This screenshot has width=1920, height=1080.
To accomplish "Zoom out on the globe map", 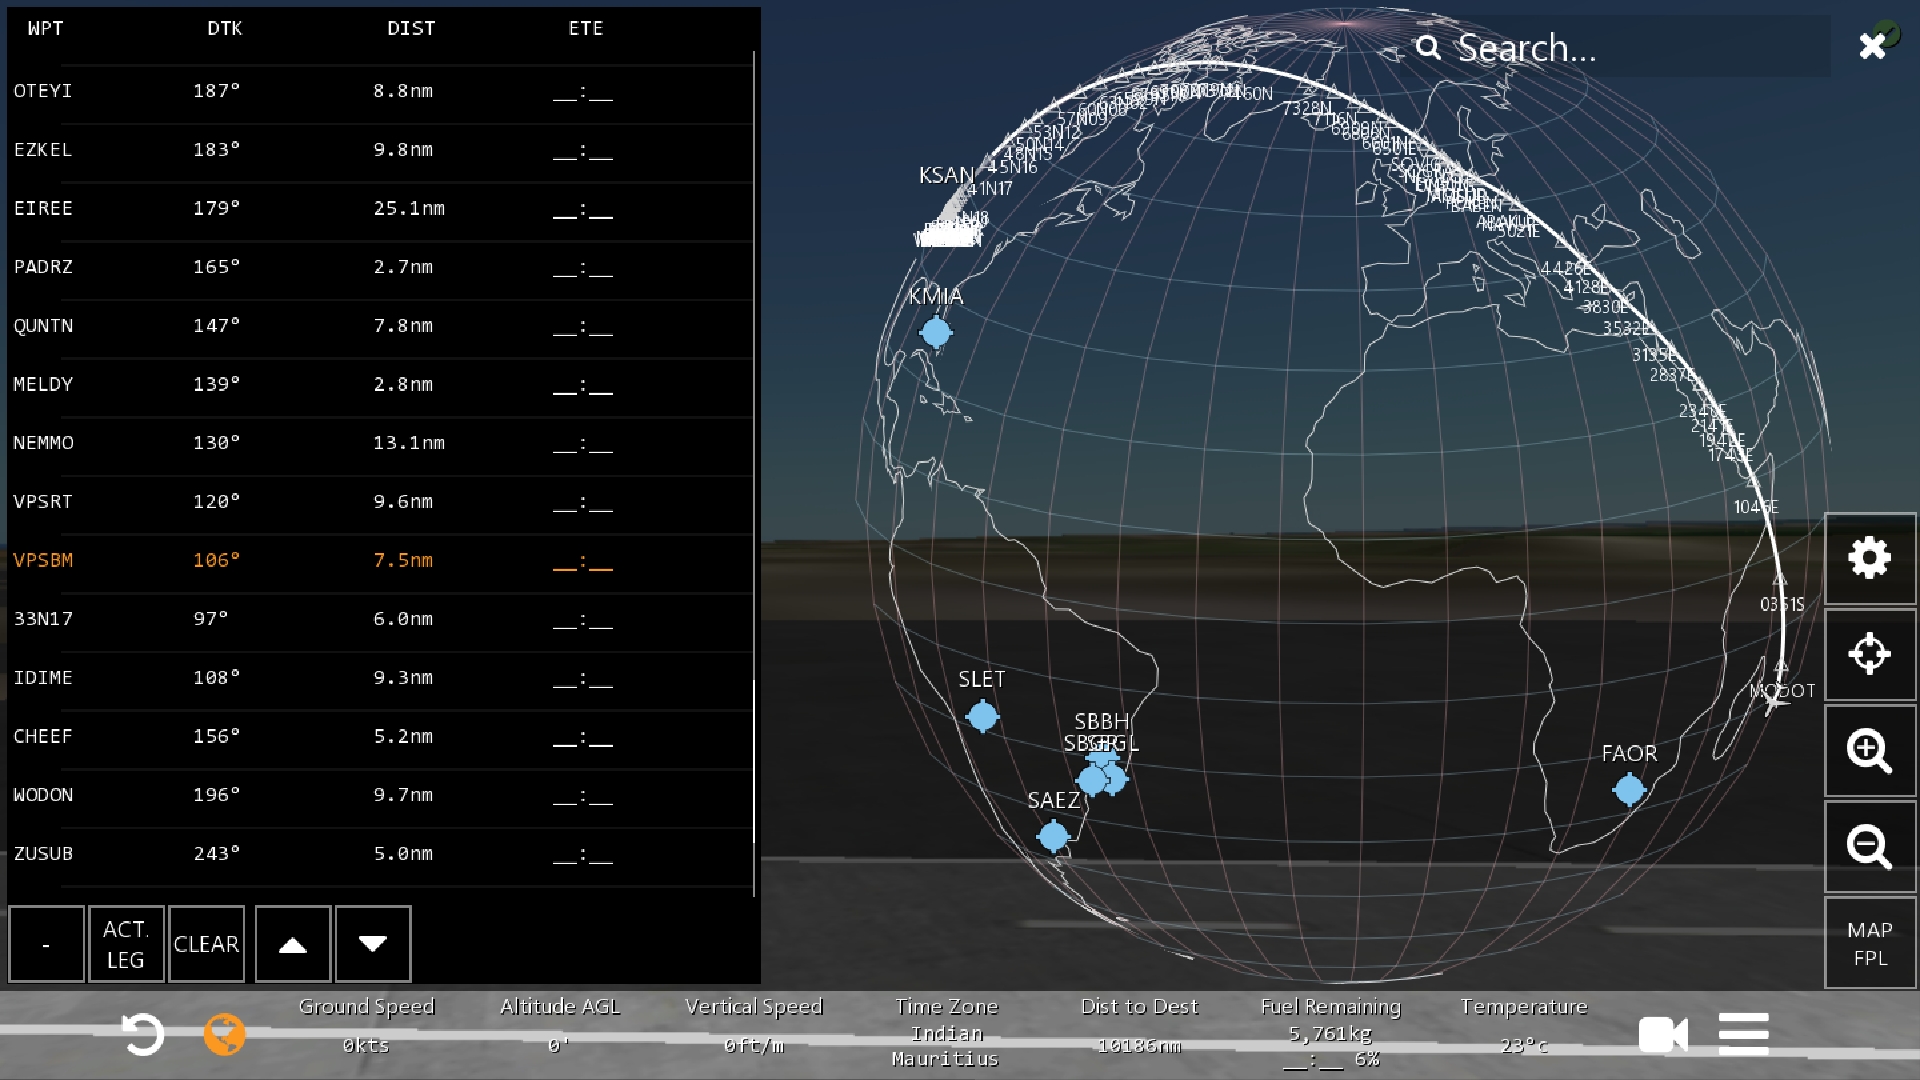I will pos(1869,846).
